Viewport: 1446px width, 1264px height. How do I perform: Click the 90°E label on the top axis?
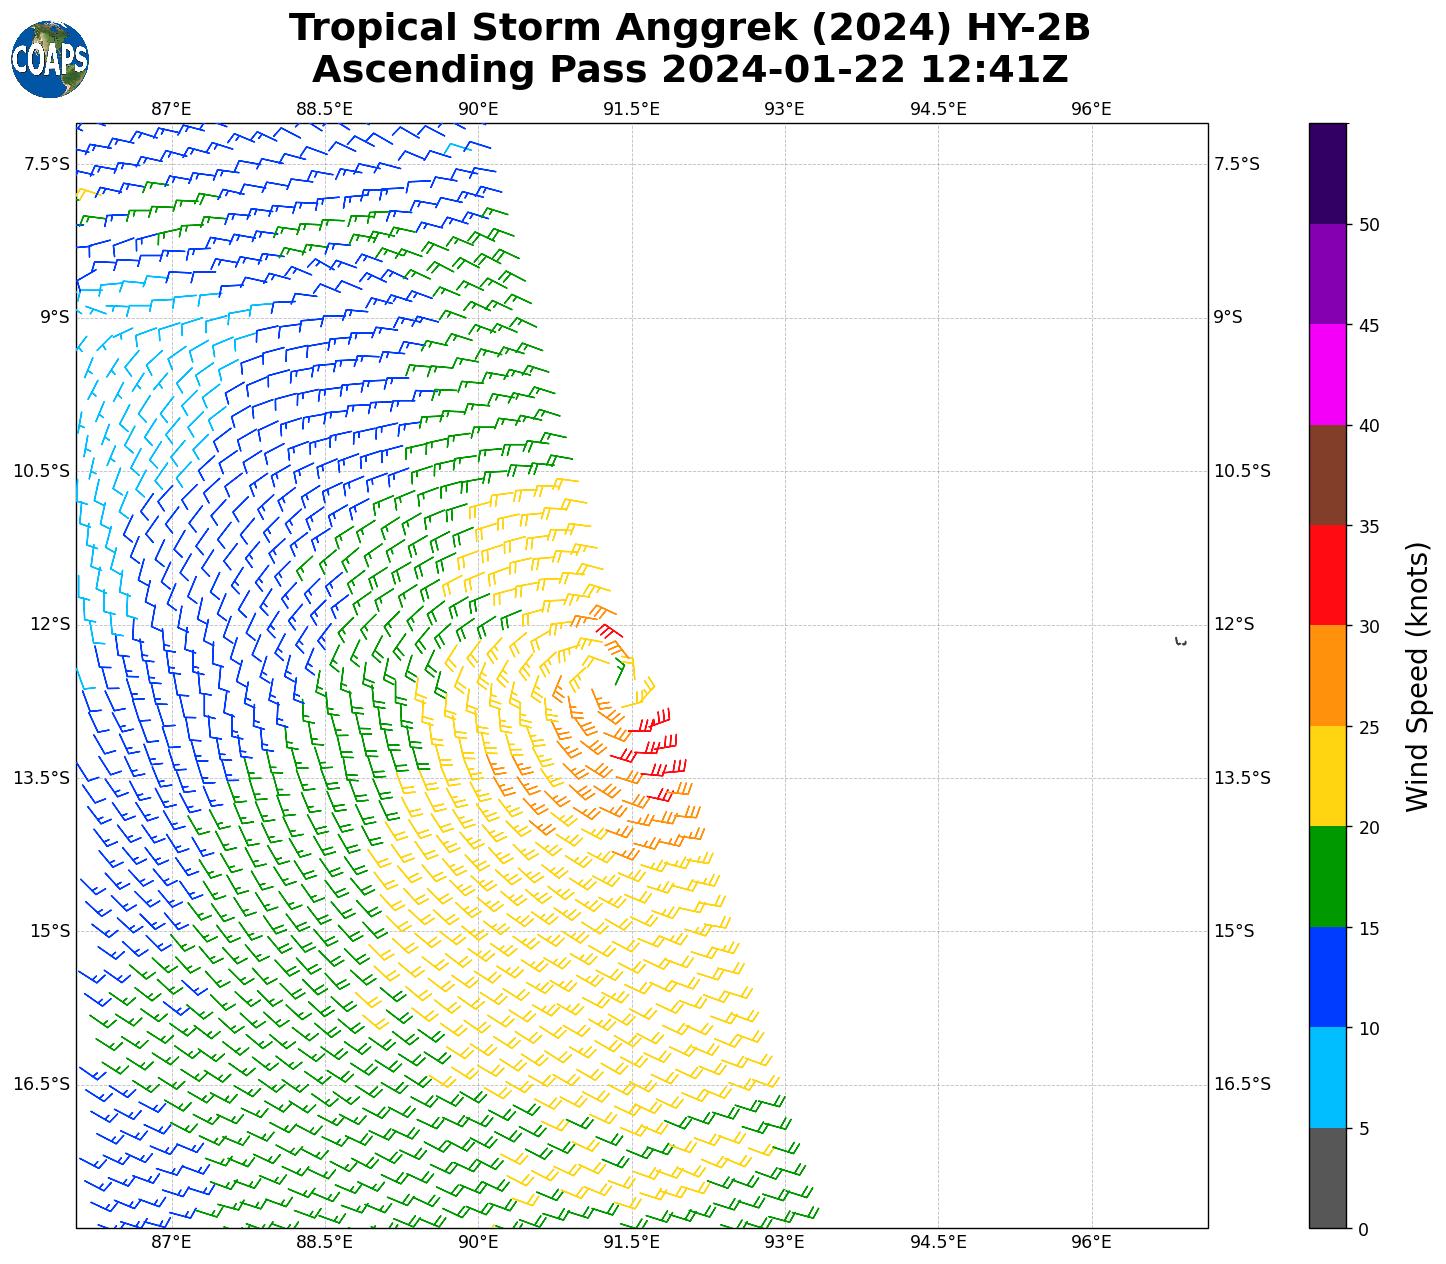tap(478, 109)
